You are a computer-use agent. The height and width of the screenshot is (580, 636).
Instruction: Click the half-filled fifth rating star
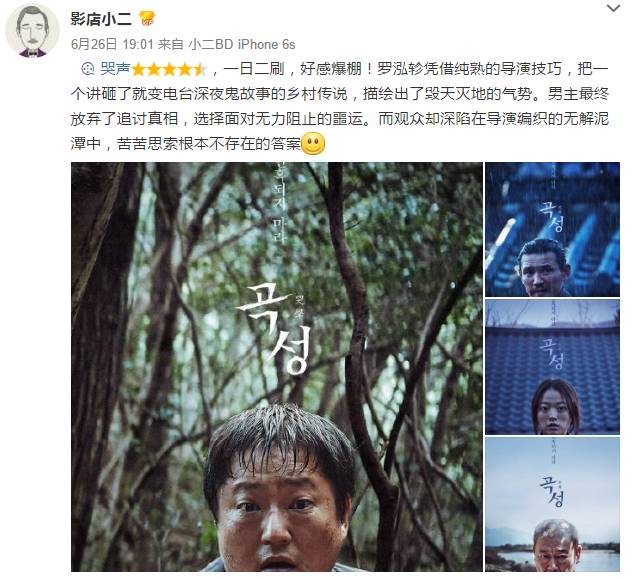coord(200,69)
